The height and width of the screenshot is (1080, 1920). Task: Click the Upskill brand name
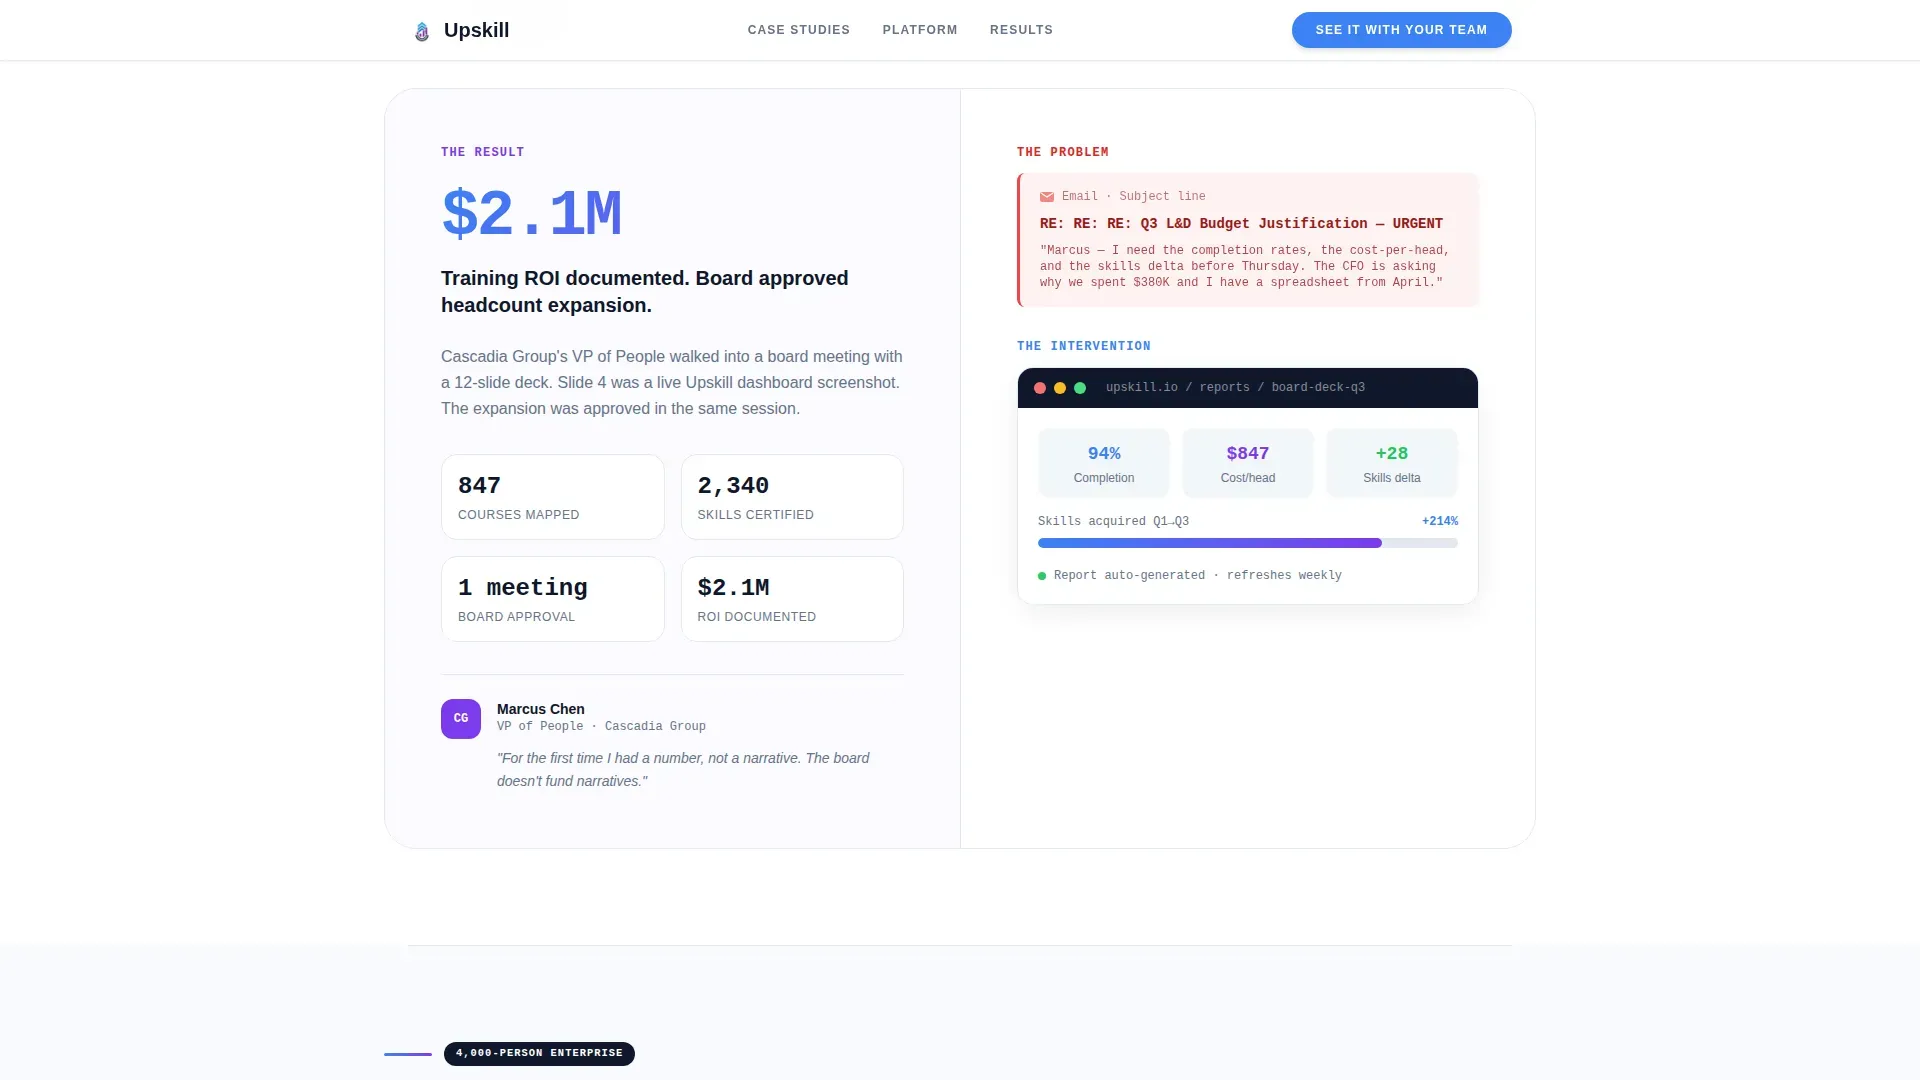click(x=476, y=30)
